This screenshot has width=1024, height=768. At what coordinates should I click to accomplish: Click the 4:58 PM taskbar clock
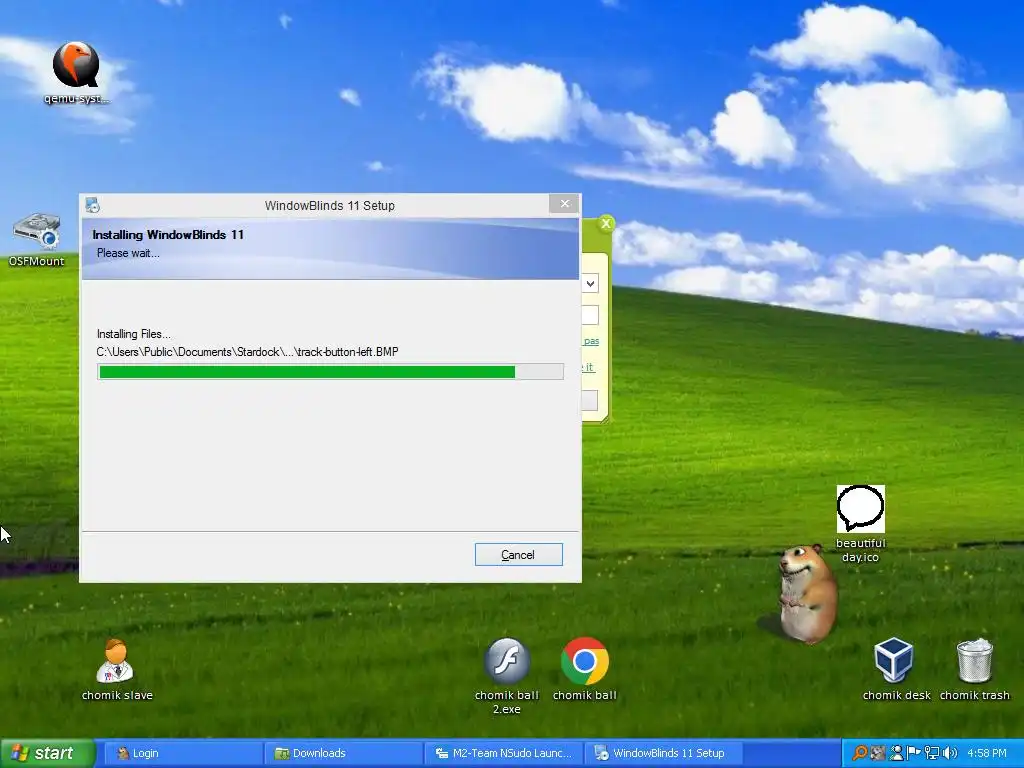click(x=987, y=753)
